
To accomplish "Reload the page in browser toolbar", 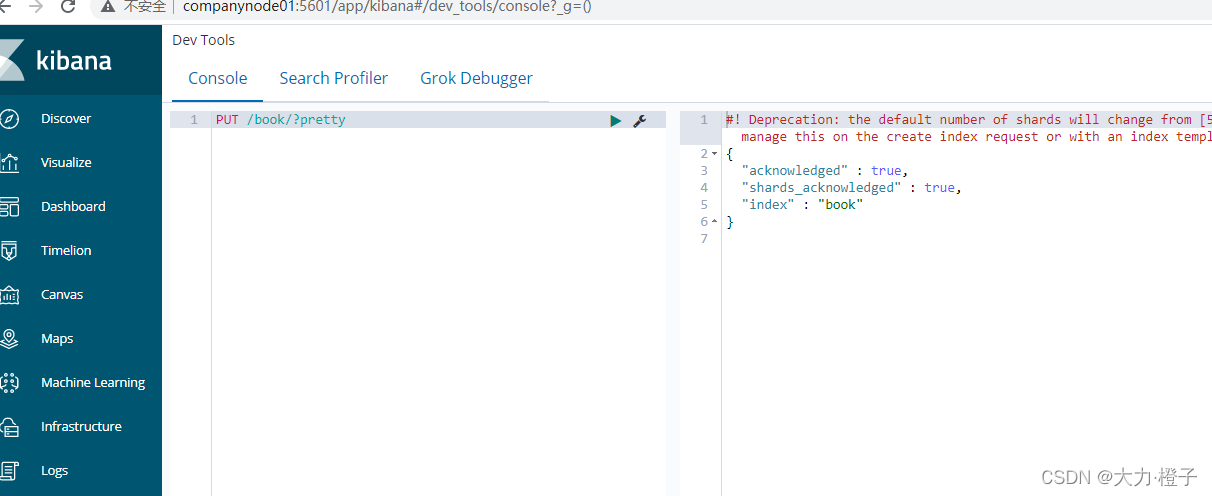I will point(68,6).
